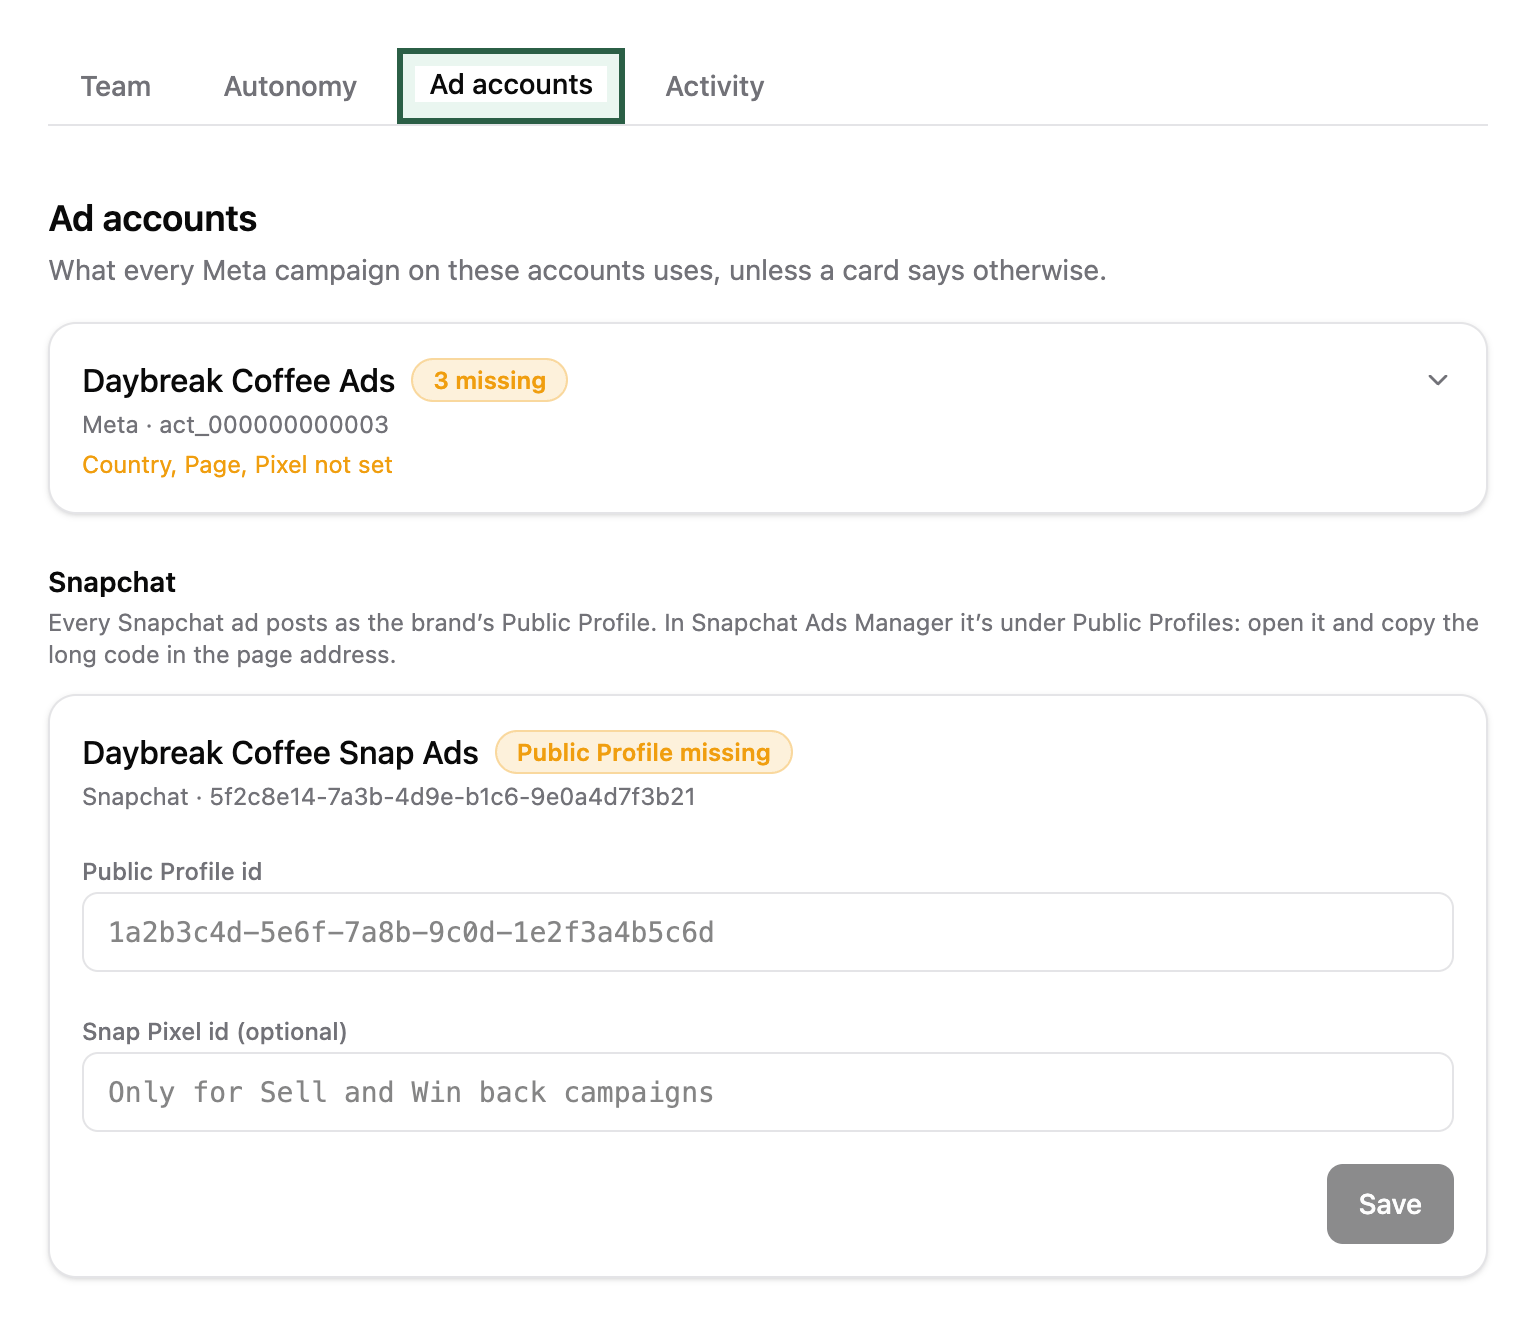This screenshot has width=1536, height=1326.
Task: Click the Snapchat section heading
Action: point(112,582)
